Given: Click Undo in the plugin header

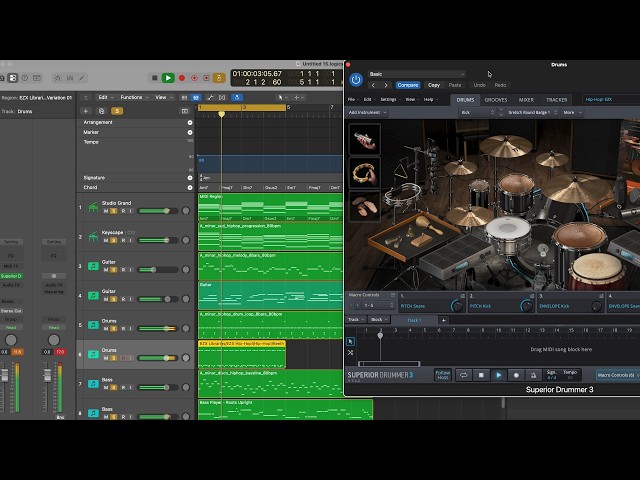Looking at the screenshot, I should point(480,85).
